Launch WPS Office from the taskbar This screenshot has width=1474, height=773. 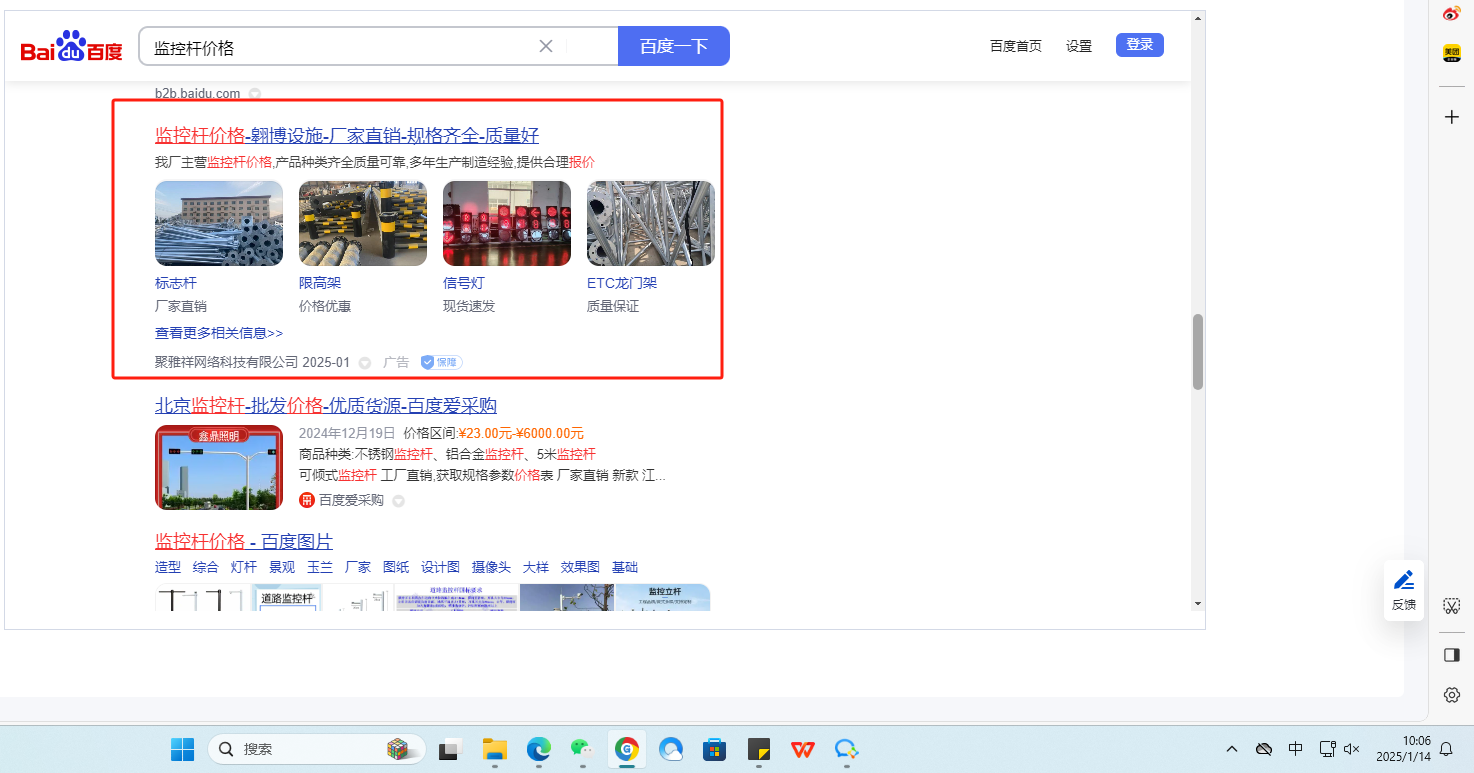pos(802,749)
